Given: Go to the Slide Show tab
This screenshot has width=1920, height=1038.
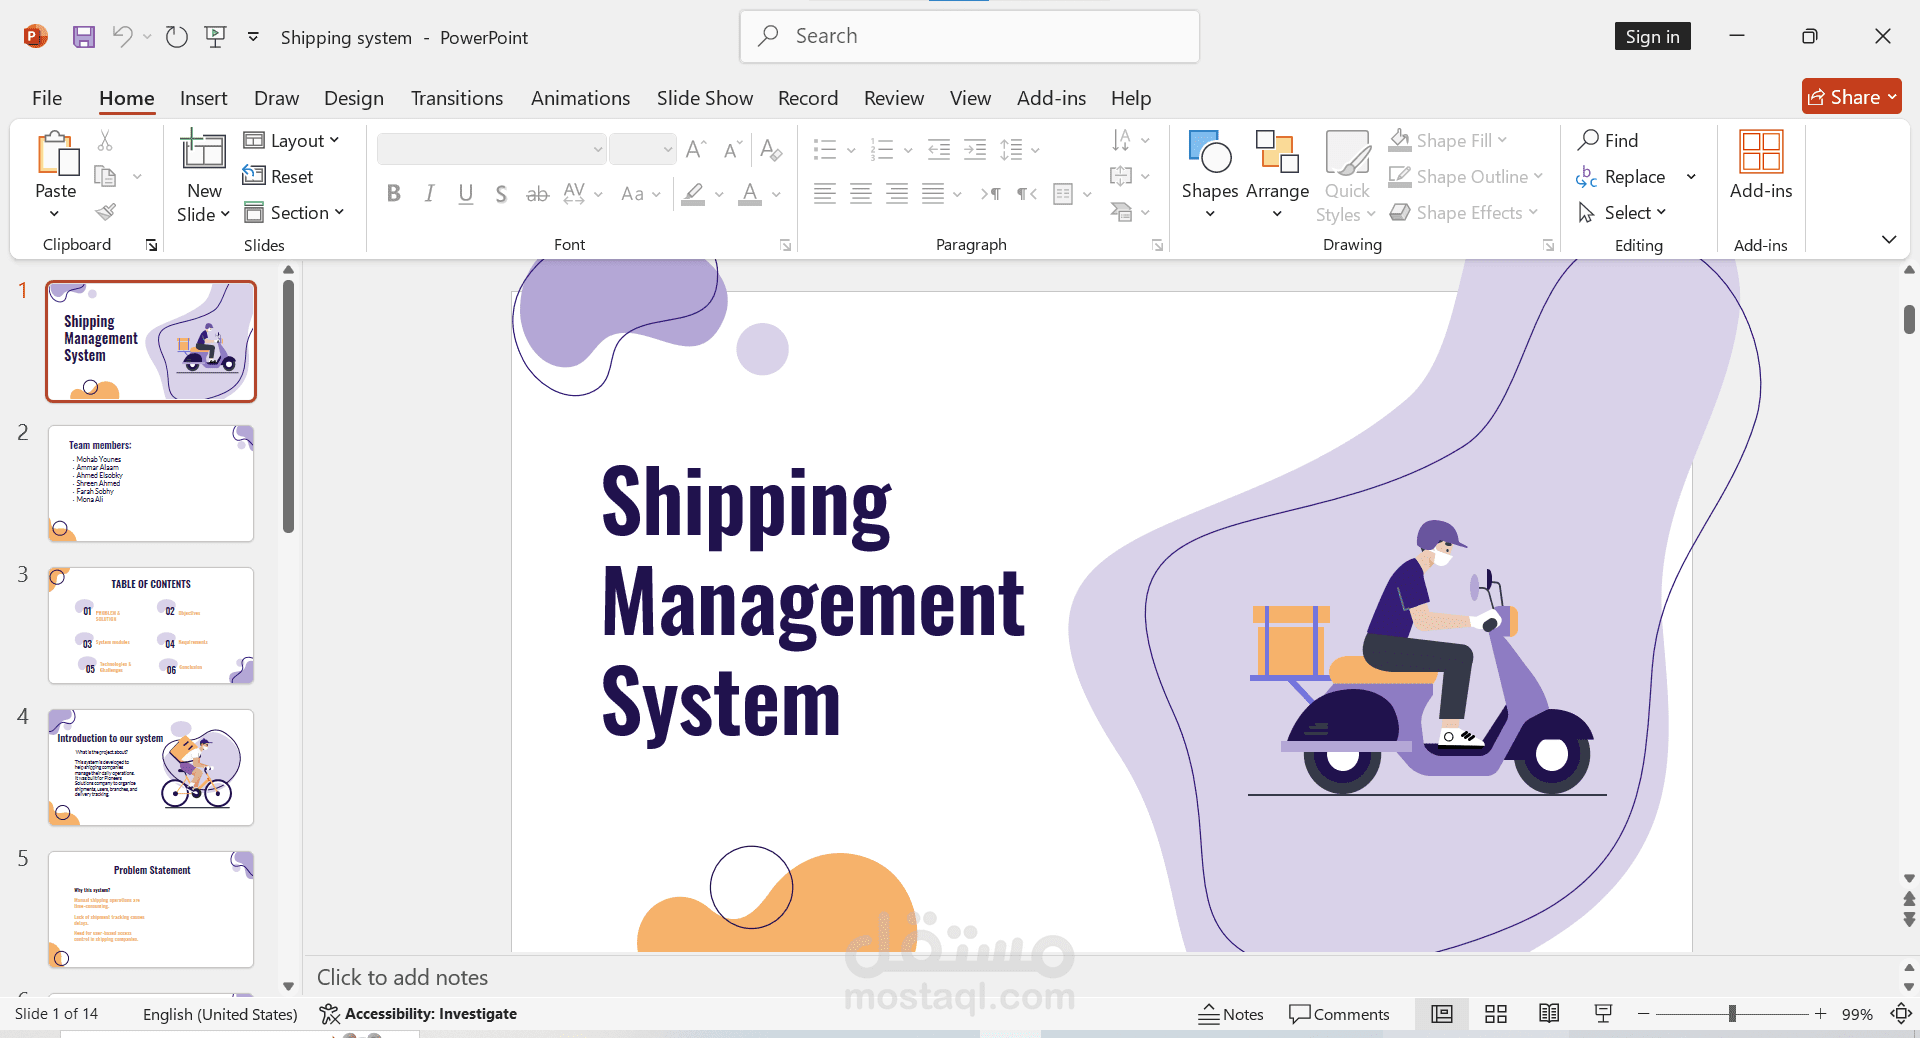Looking at the screenshot, I should point(705,98).
